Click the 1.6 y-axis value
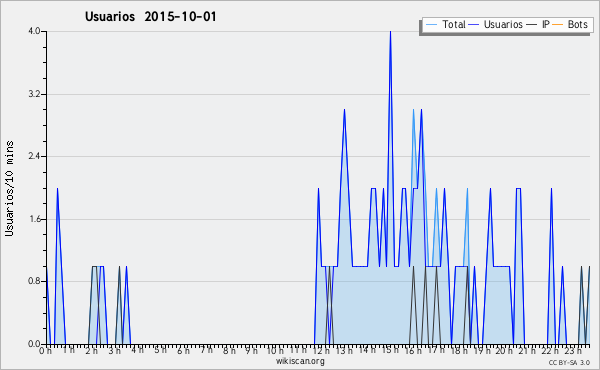600x370 pixels. pyautogui.click(x=34, y=219)
